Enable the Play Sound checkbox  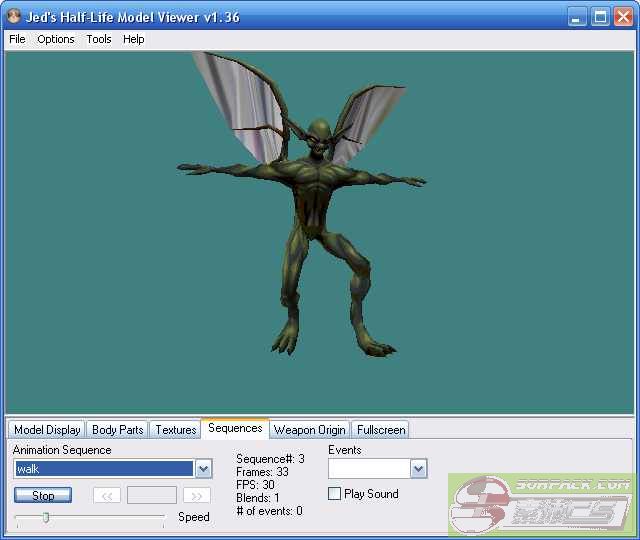335,494
